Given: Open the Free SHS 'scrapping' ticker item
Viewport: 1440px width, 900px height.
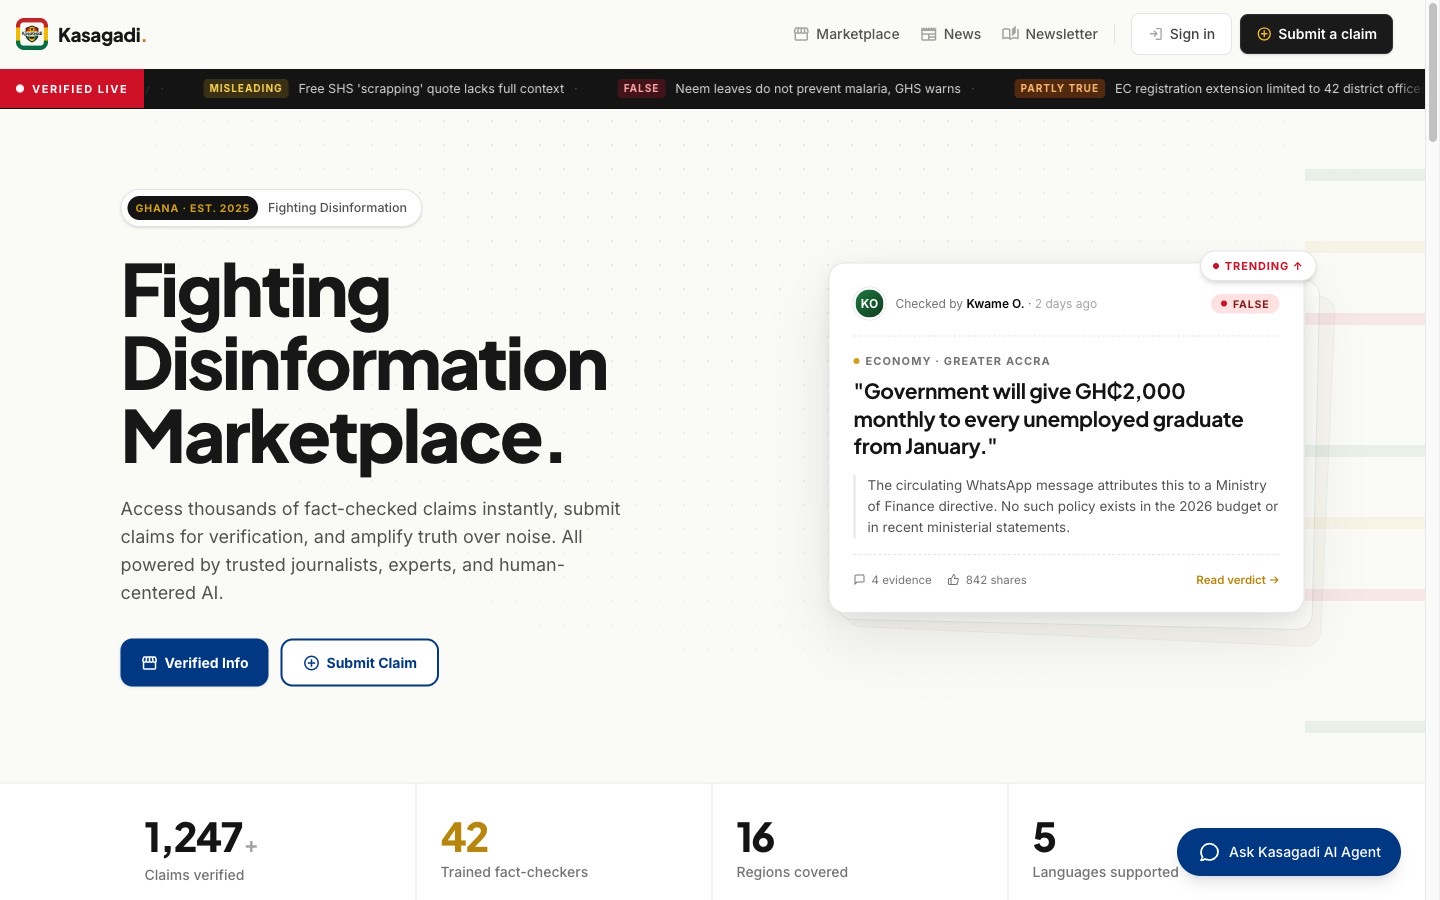Looking at the screenshot, I should (x=431, y=89).
